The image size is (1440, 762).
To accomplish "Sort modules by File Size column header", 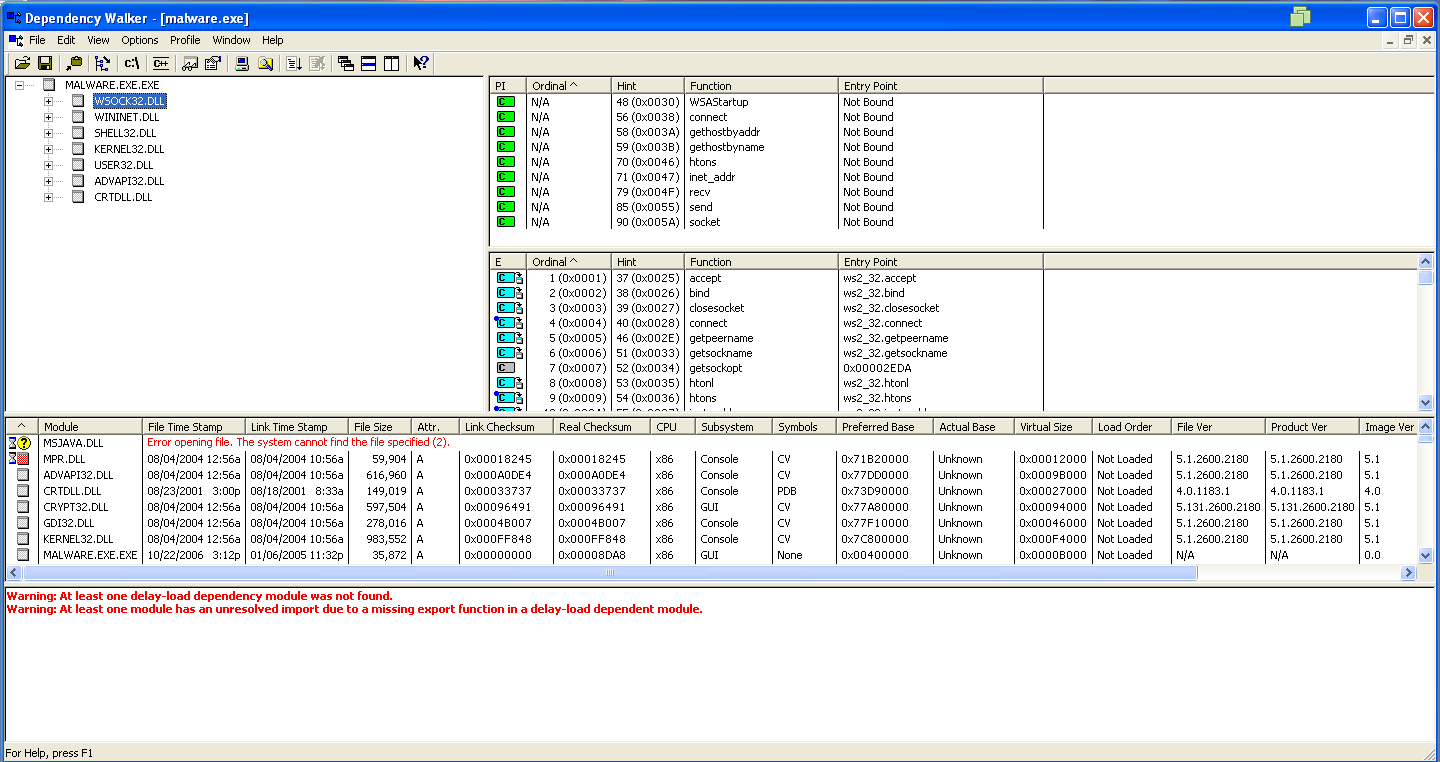I will pos(379,427).
